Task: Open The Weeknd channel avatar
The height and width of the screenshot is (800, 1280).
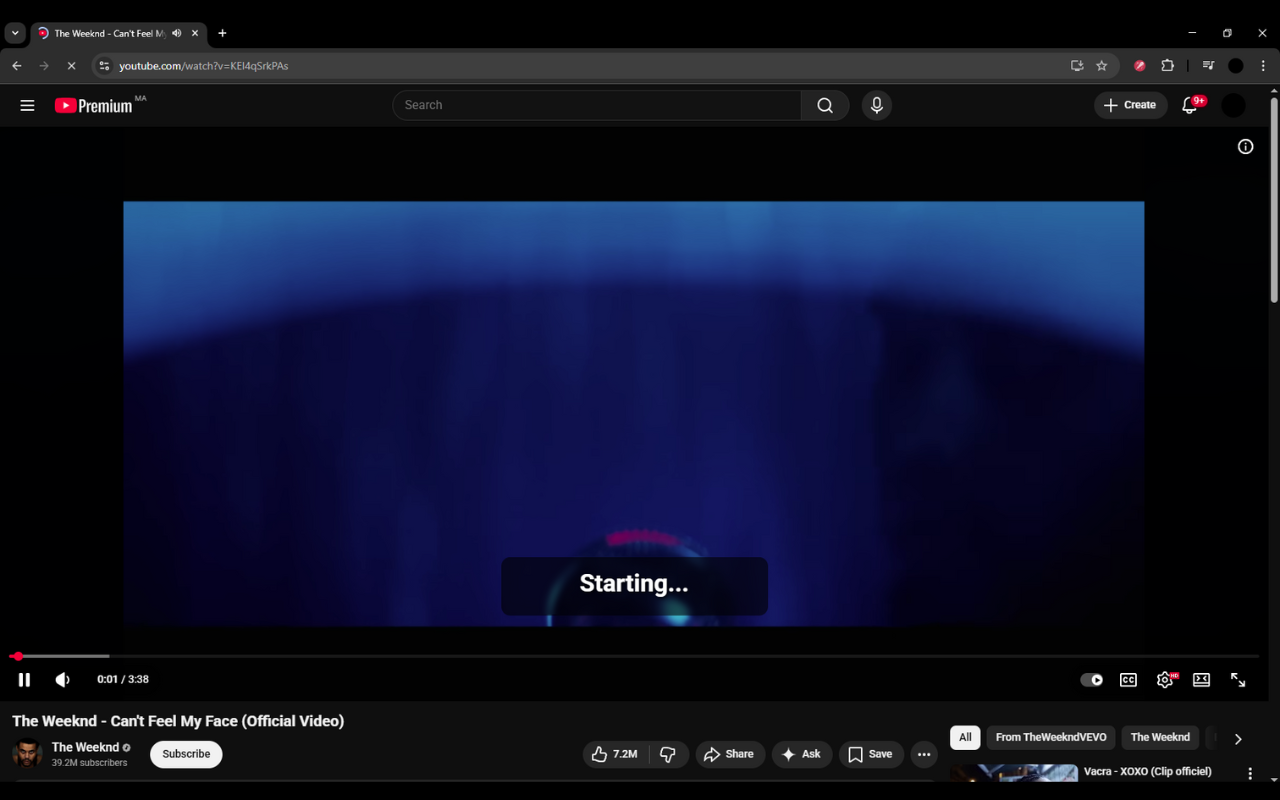Action: tap(27, 754)
